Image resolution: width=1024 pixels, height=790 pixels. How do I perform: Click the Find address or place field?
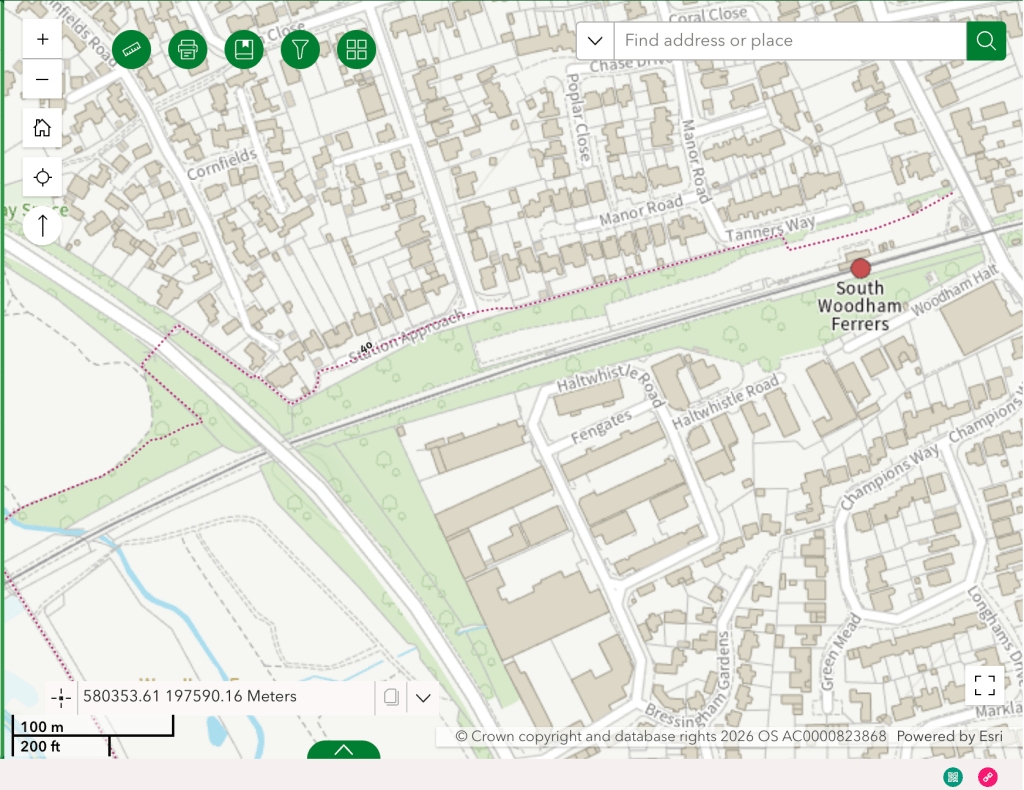790,41
